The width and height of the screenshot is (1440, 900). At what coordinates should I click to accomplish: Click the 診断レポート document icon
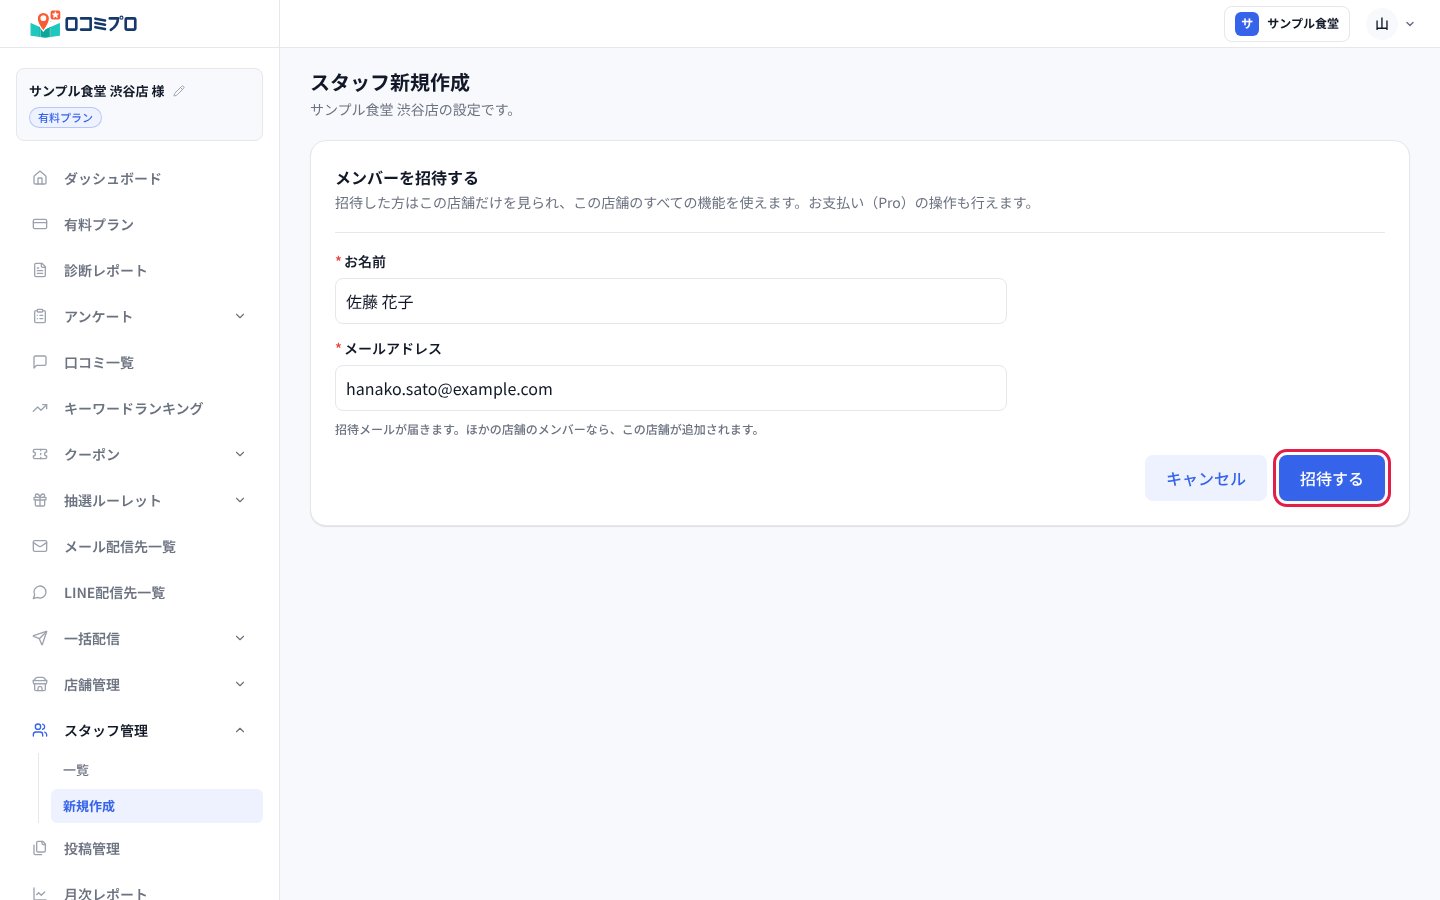pos(40,270)
